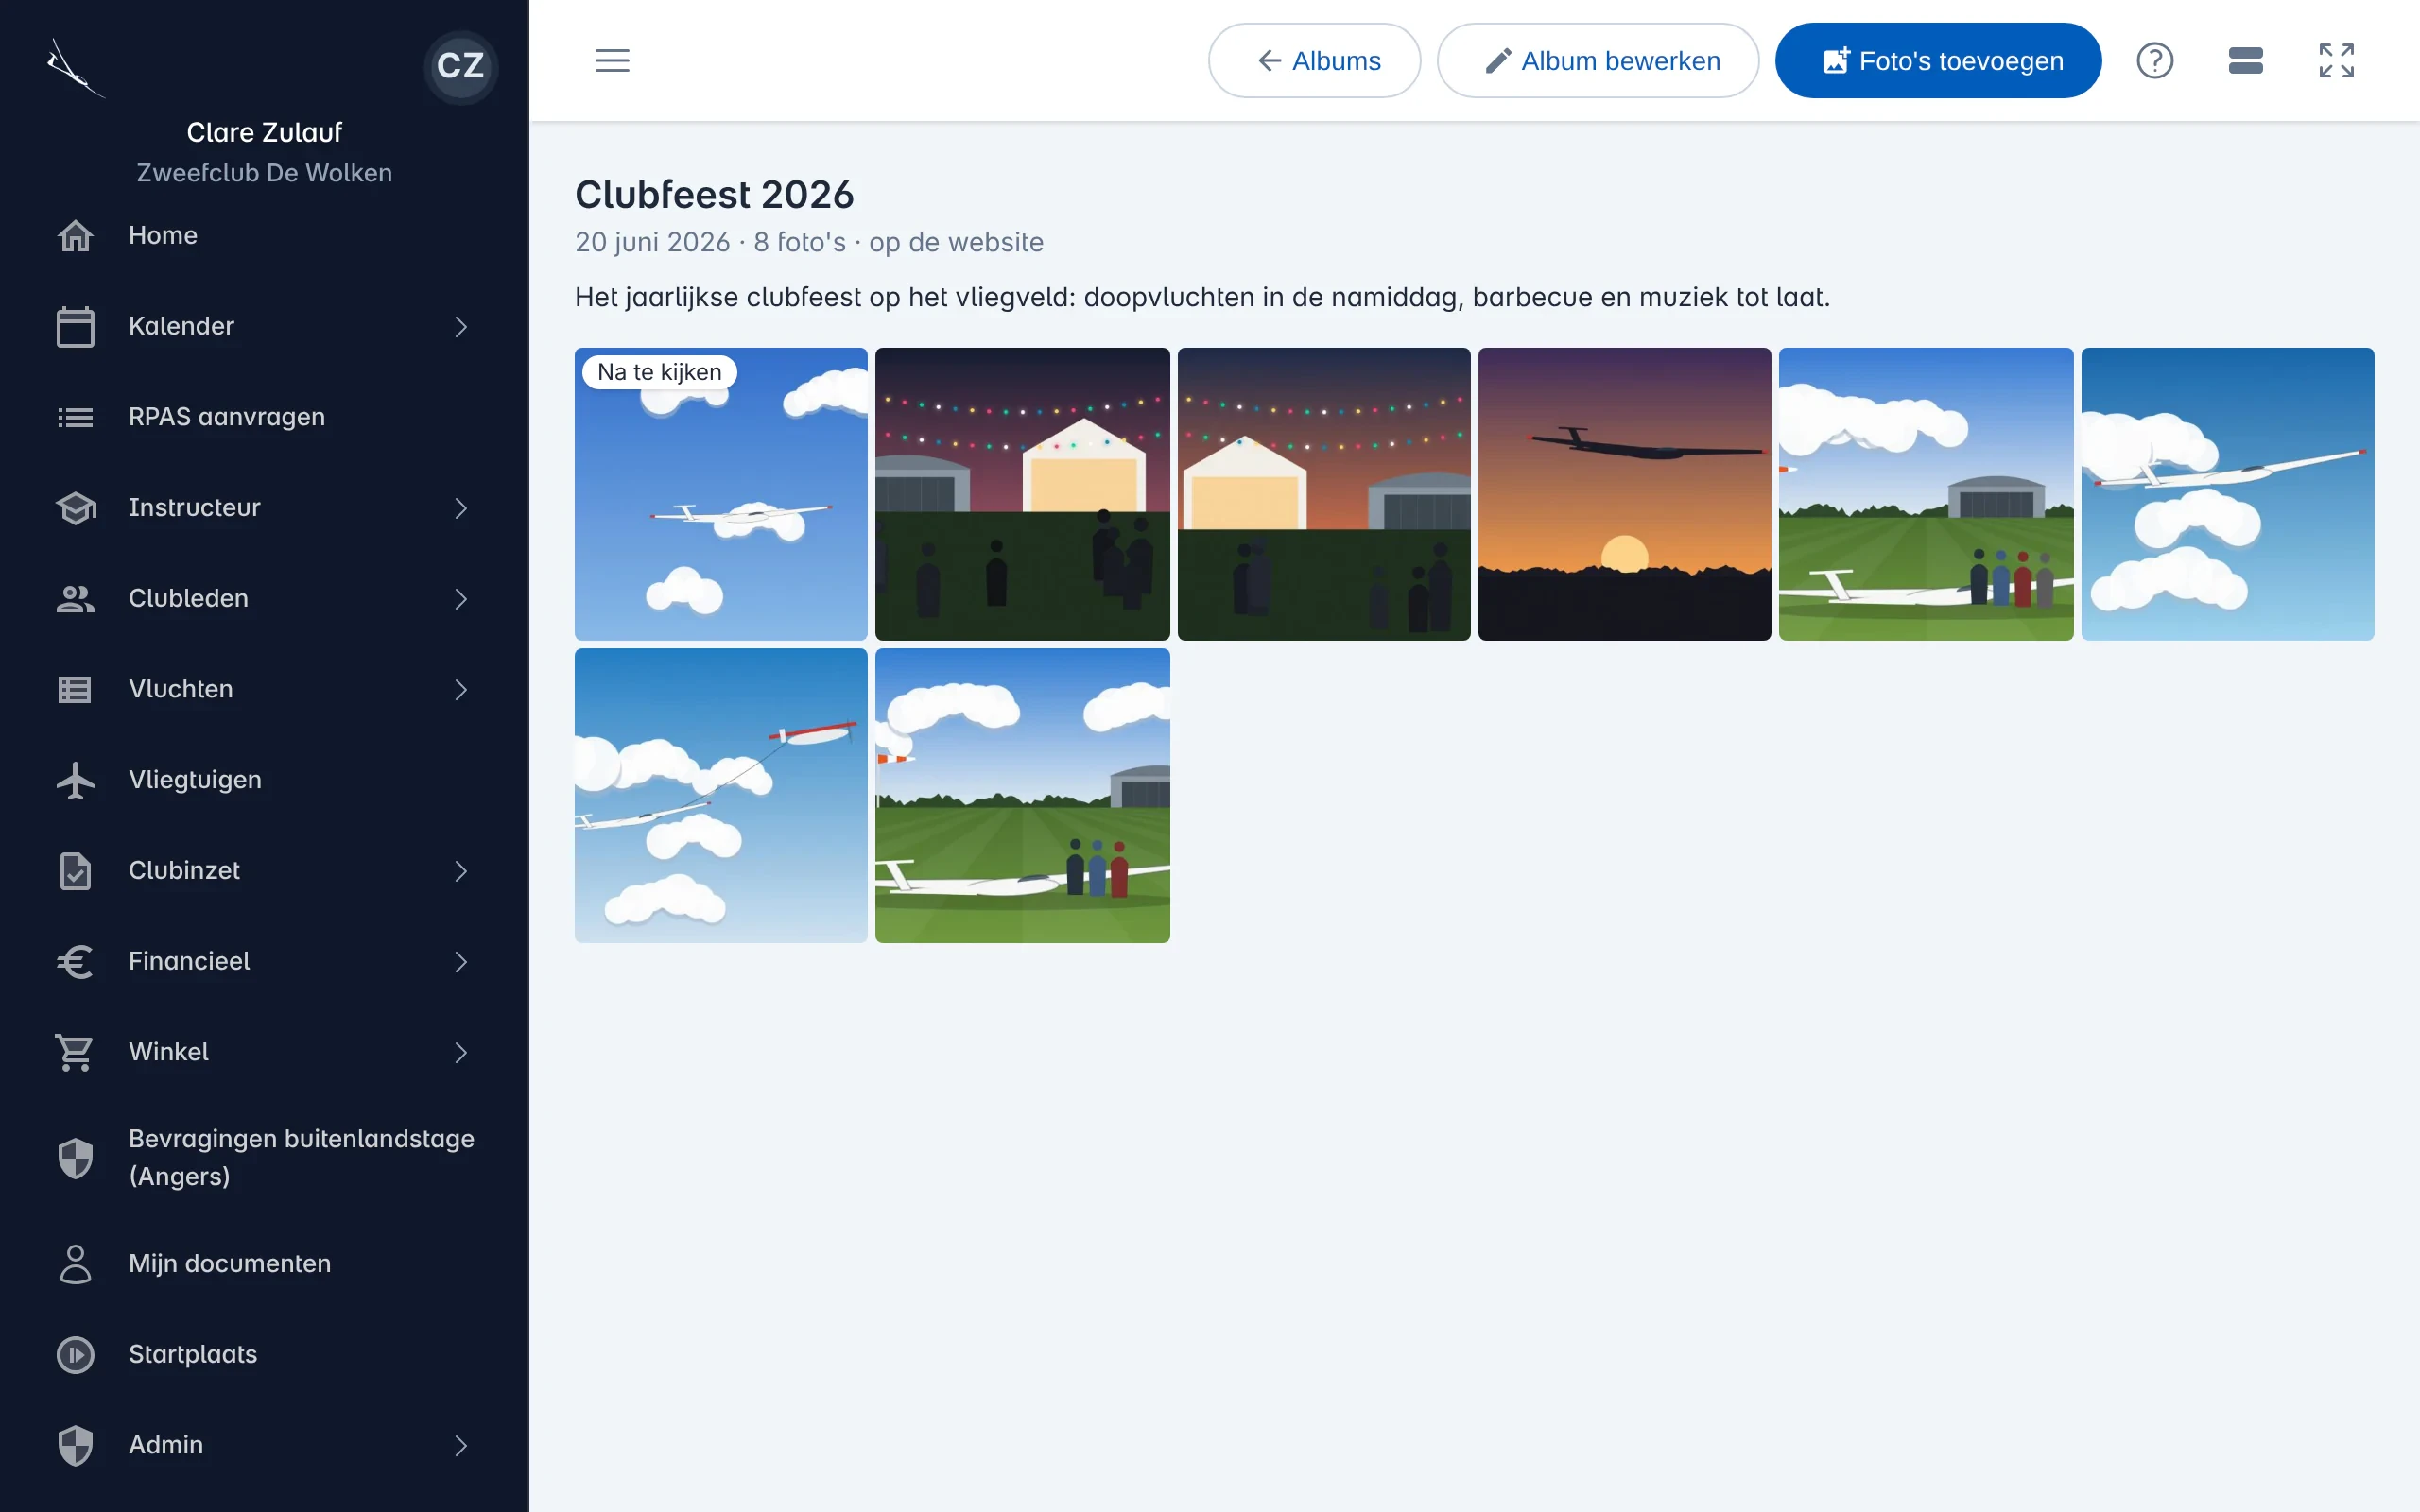Click the Clubinzet document check icon

click(76, 871)
